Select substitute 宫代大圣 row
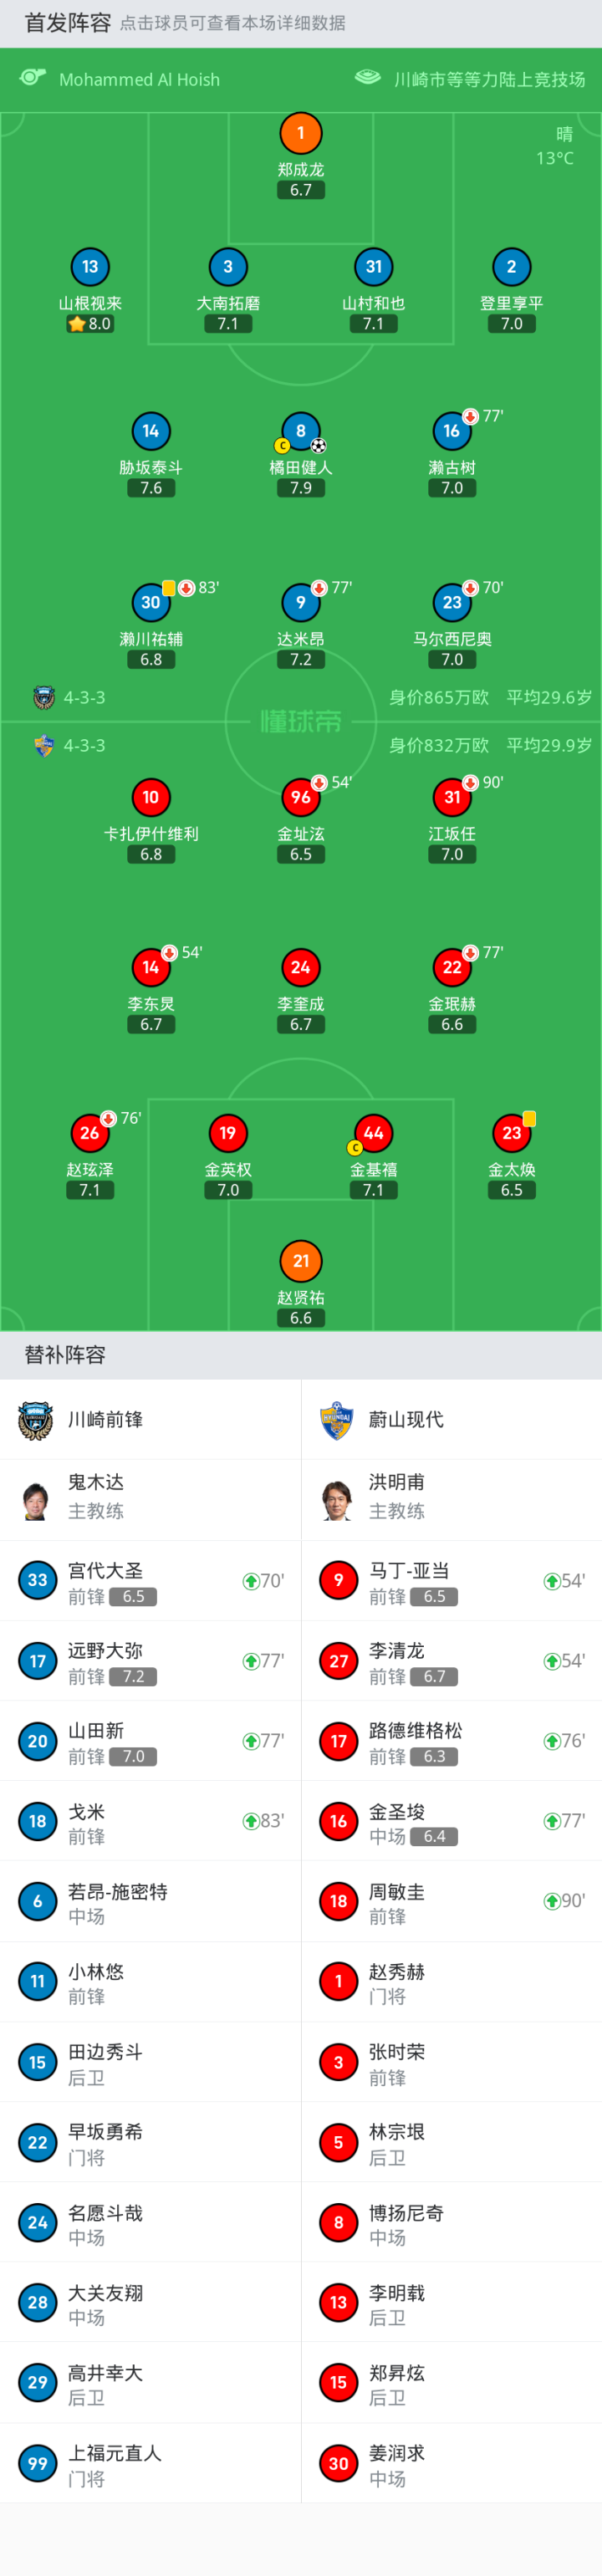This screenshot has height=2576, width=602. (x=150, y=1581)
